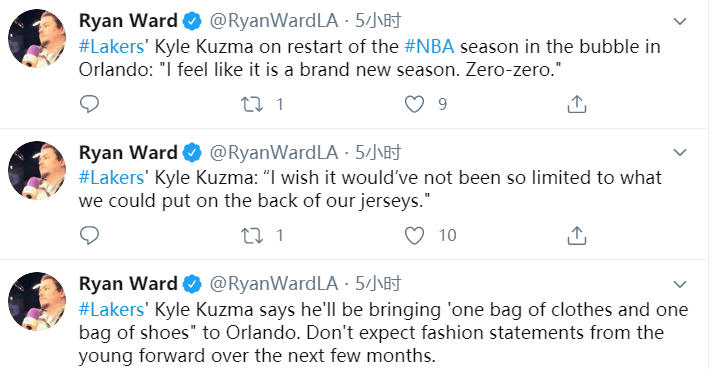Open @RyanWardLA handle on second tweet
Viewport: 713px width, 369px height.
coord(274,152)
